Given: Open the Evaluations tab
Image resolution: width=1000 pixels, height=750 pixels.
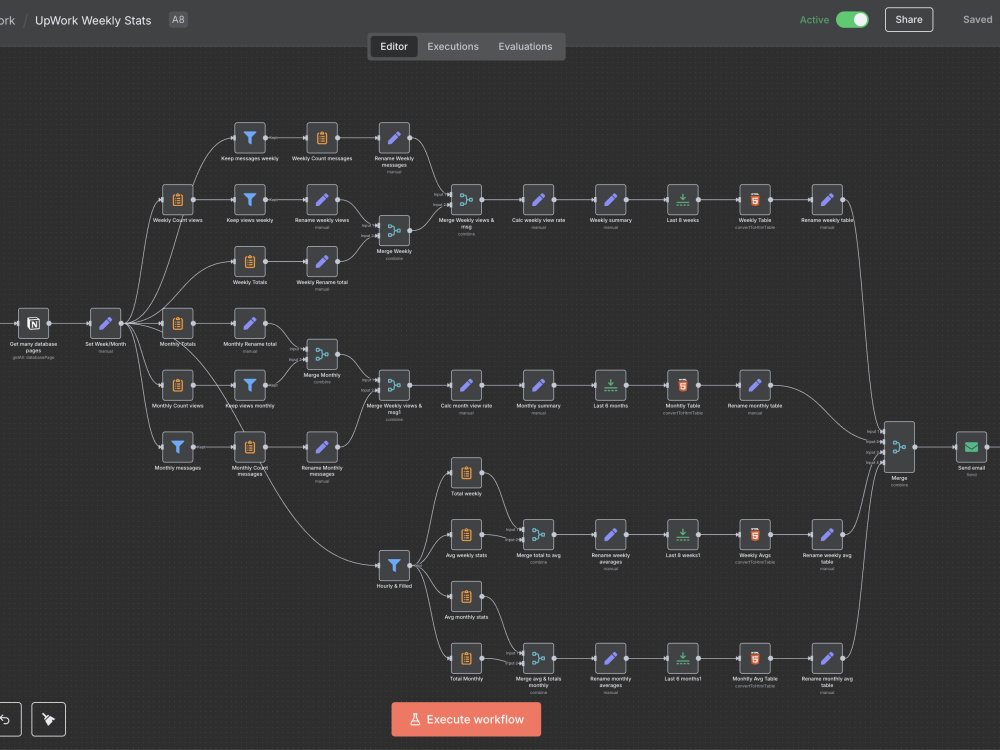Looking at the screenshot, I should [x=525, y=47].
